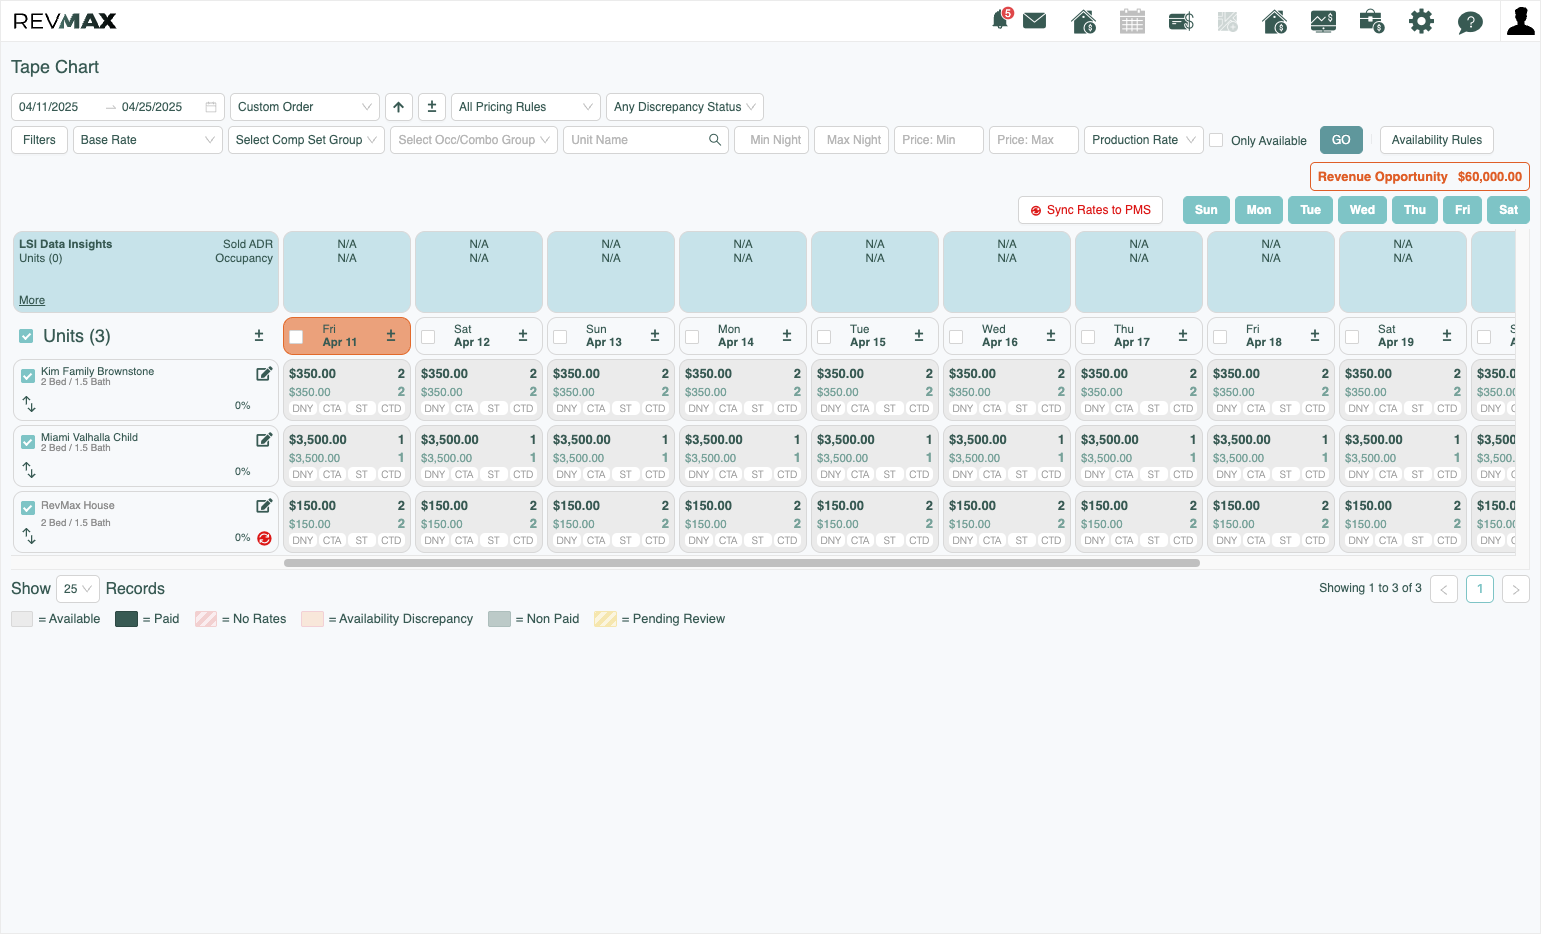Uncheck the Kim Family Brownstone checkbox
The image size is (1541, 934).
click(x=28, y=376)
